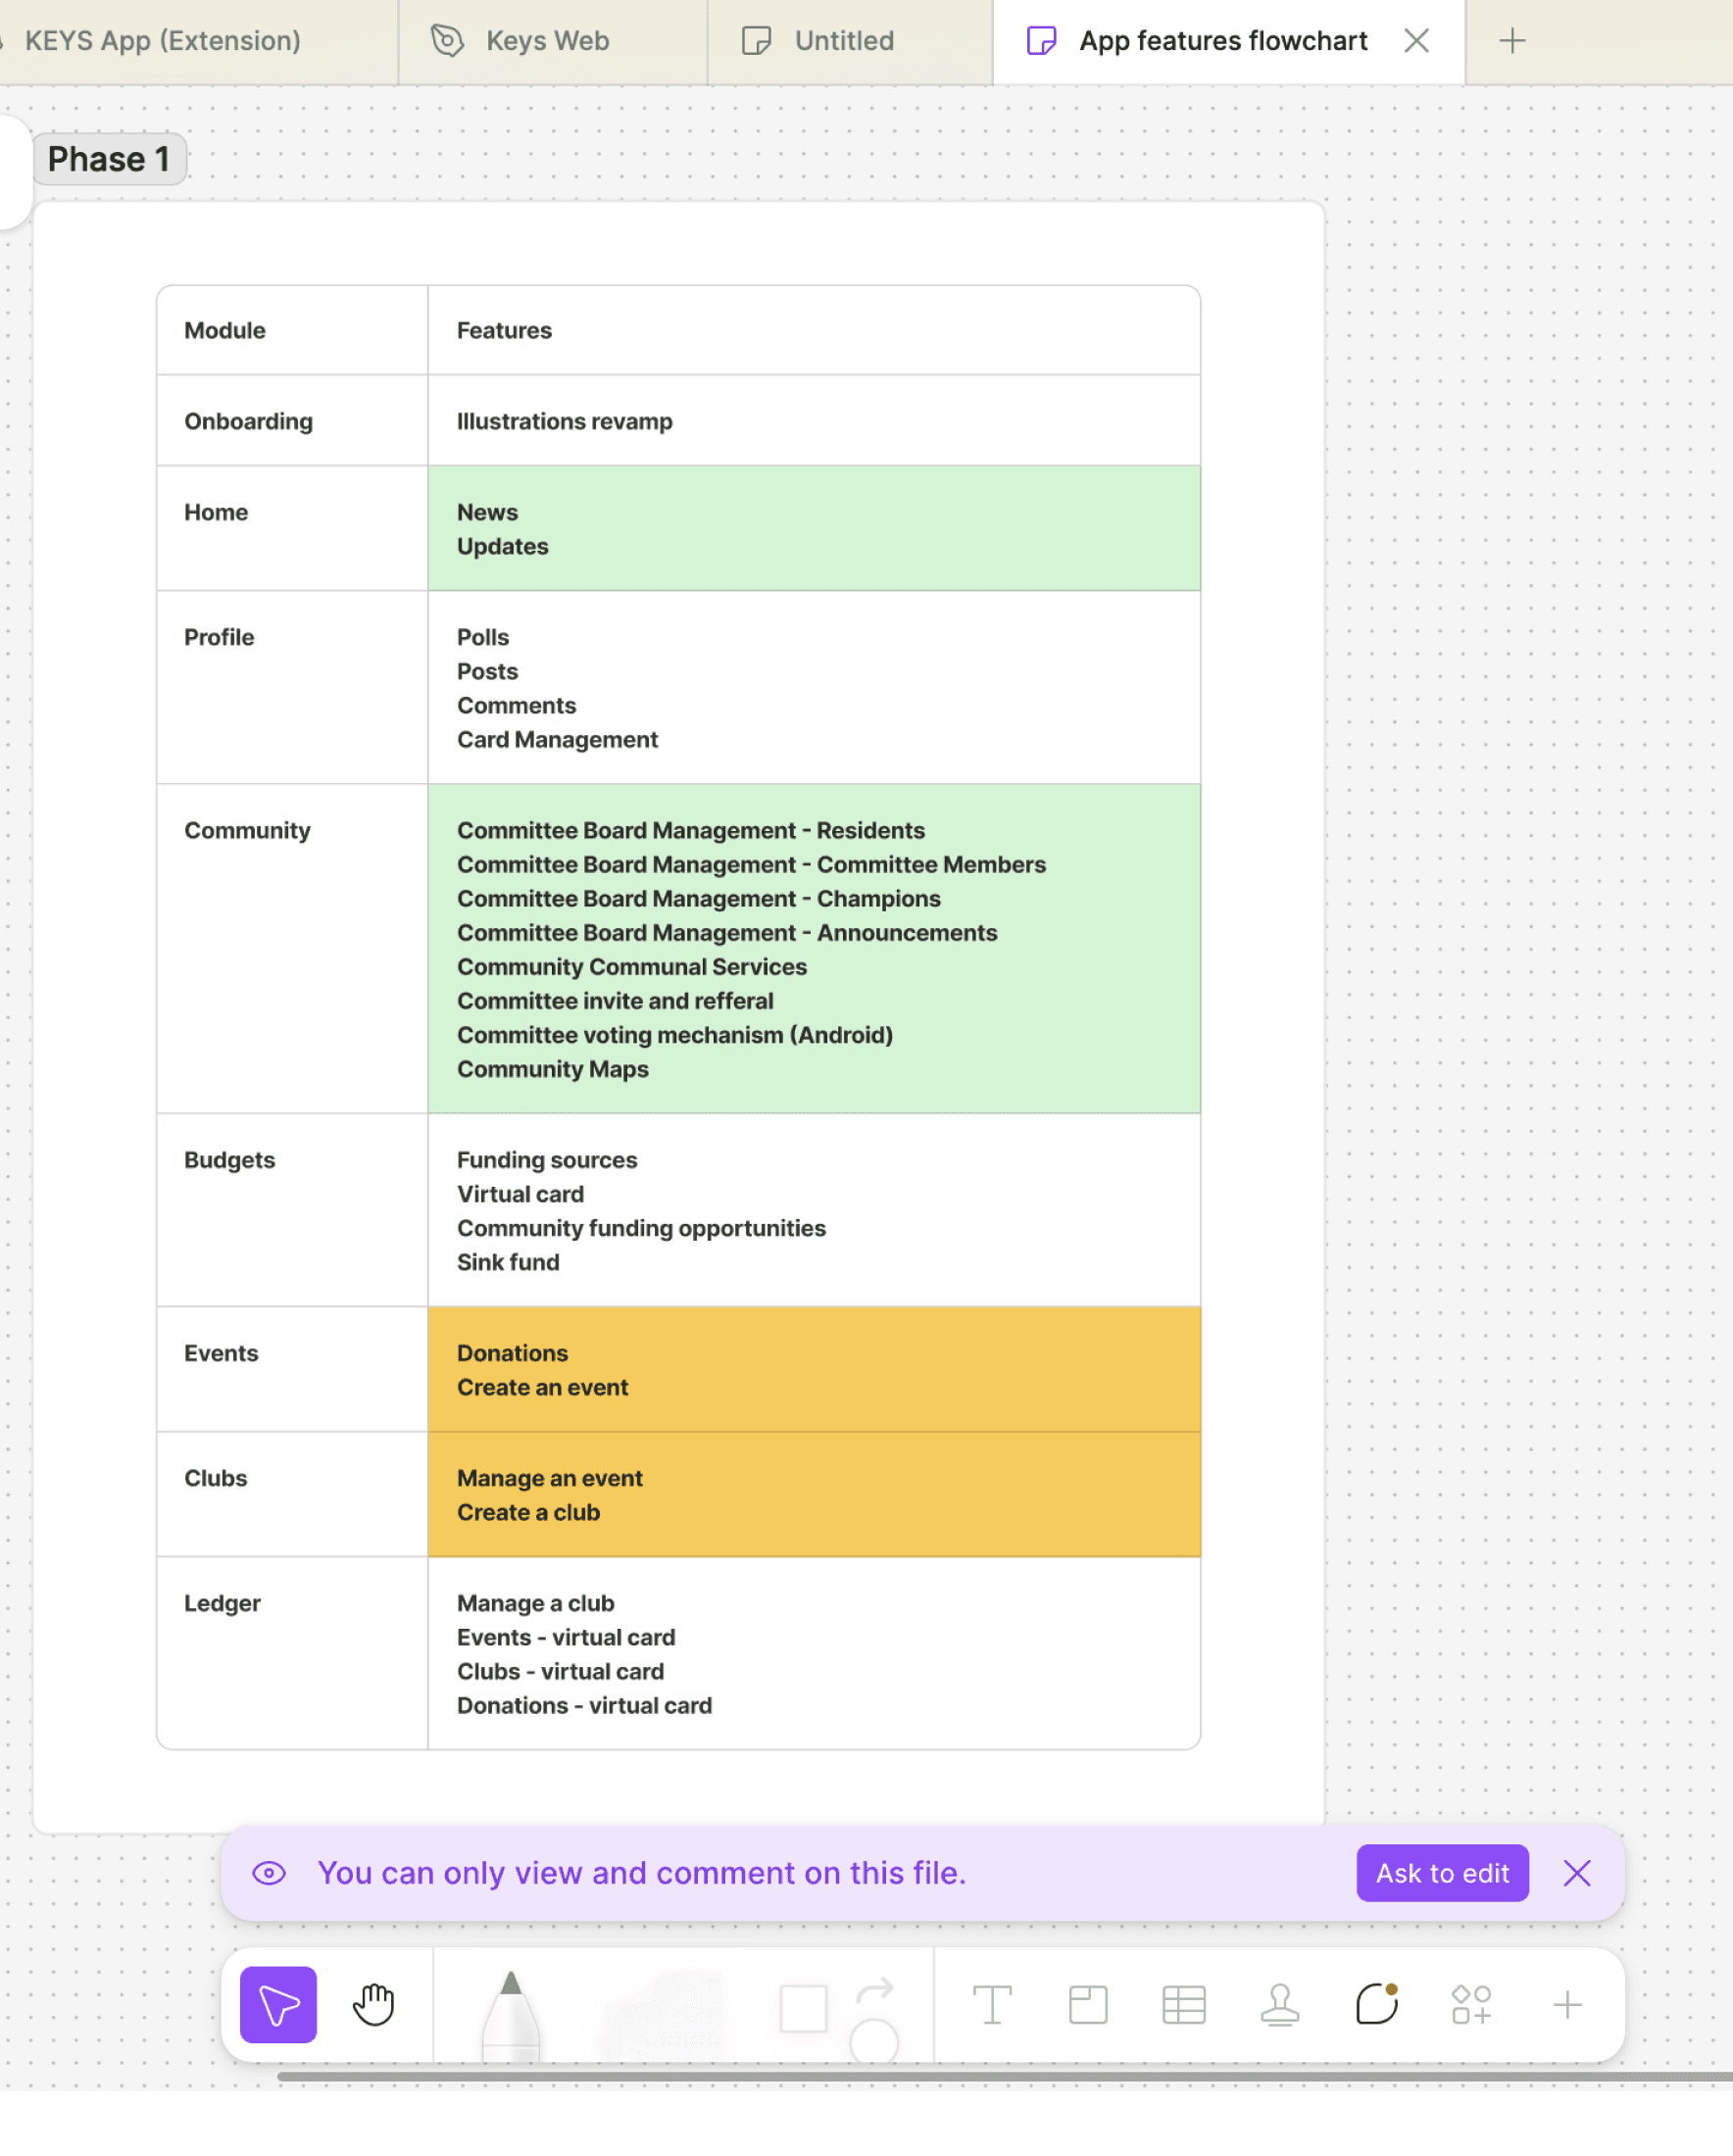Switch to Untitled tab
The width and height of the screenshot is (1733, 2156).
(x=850, y=41)
